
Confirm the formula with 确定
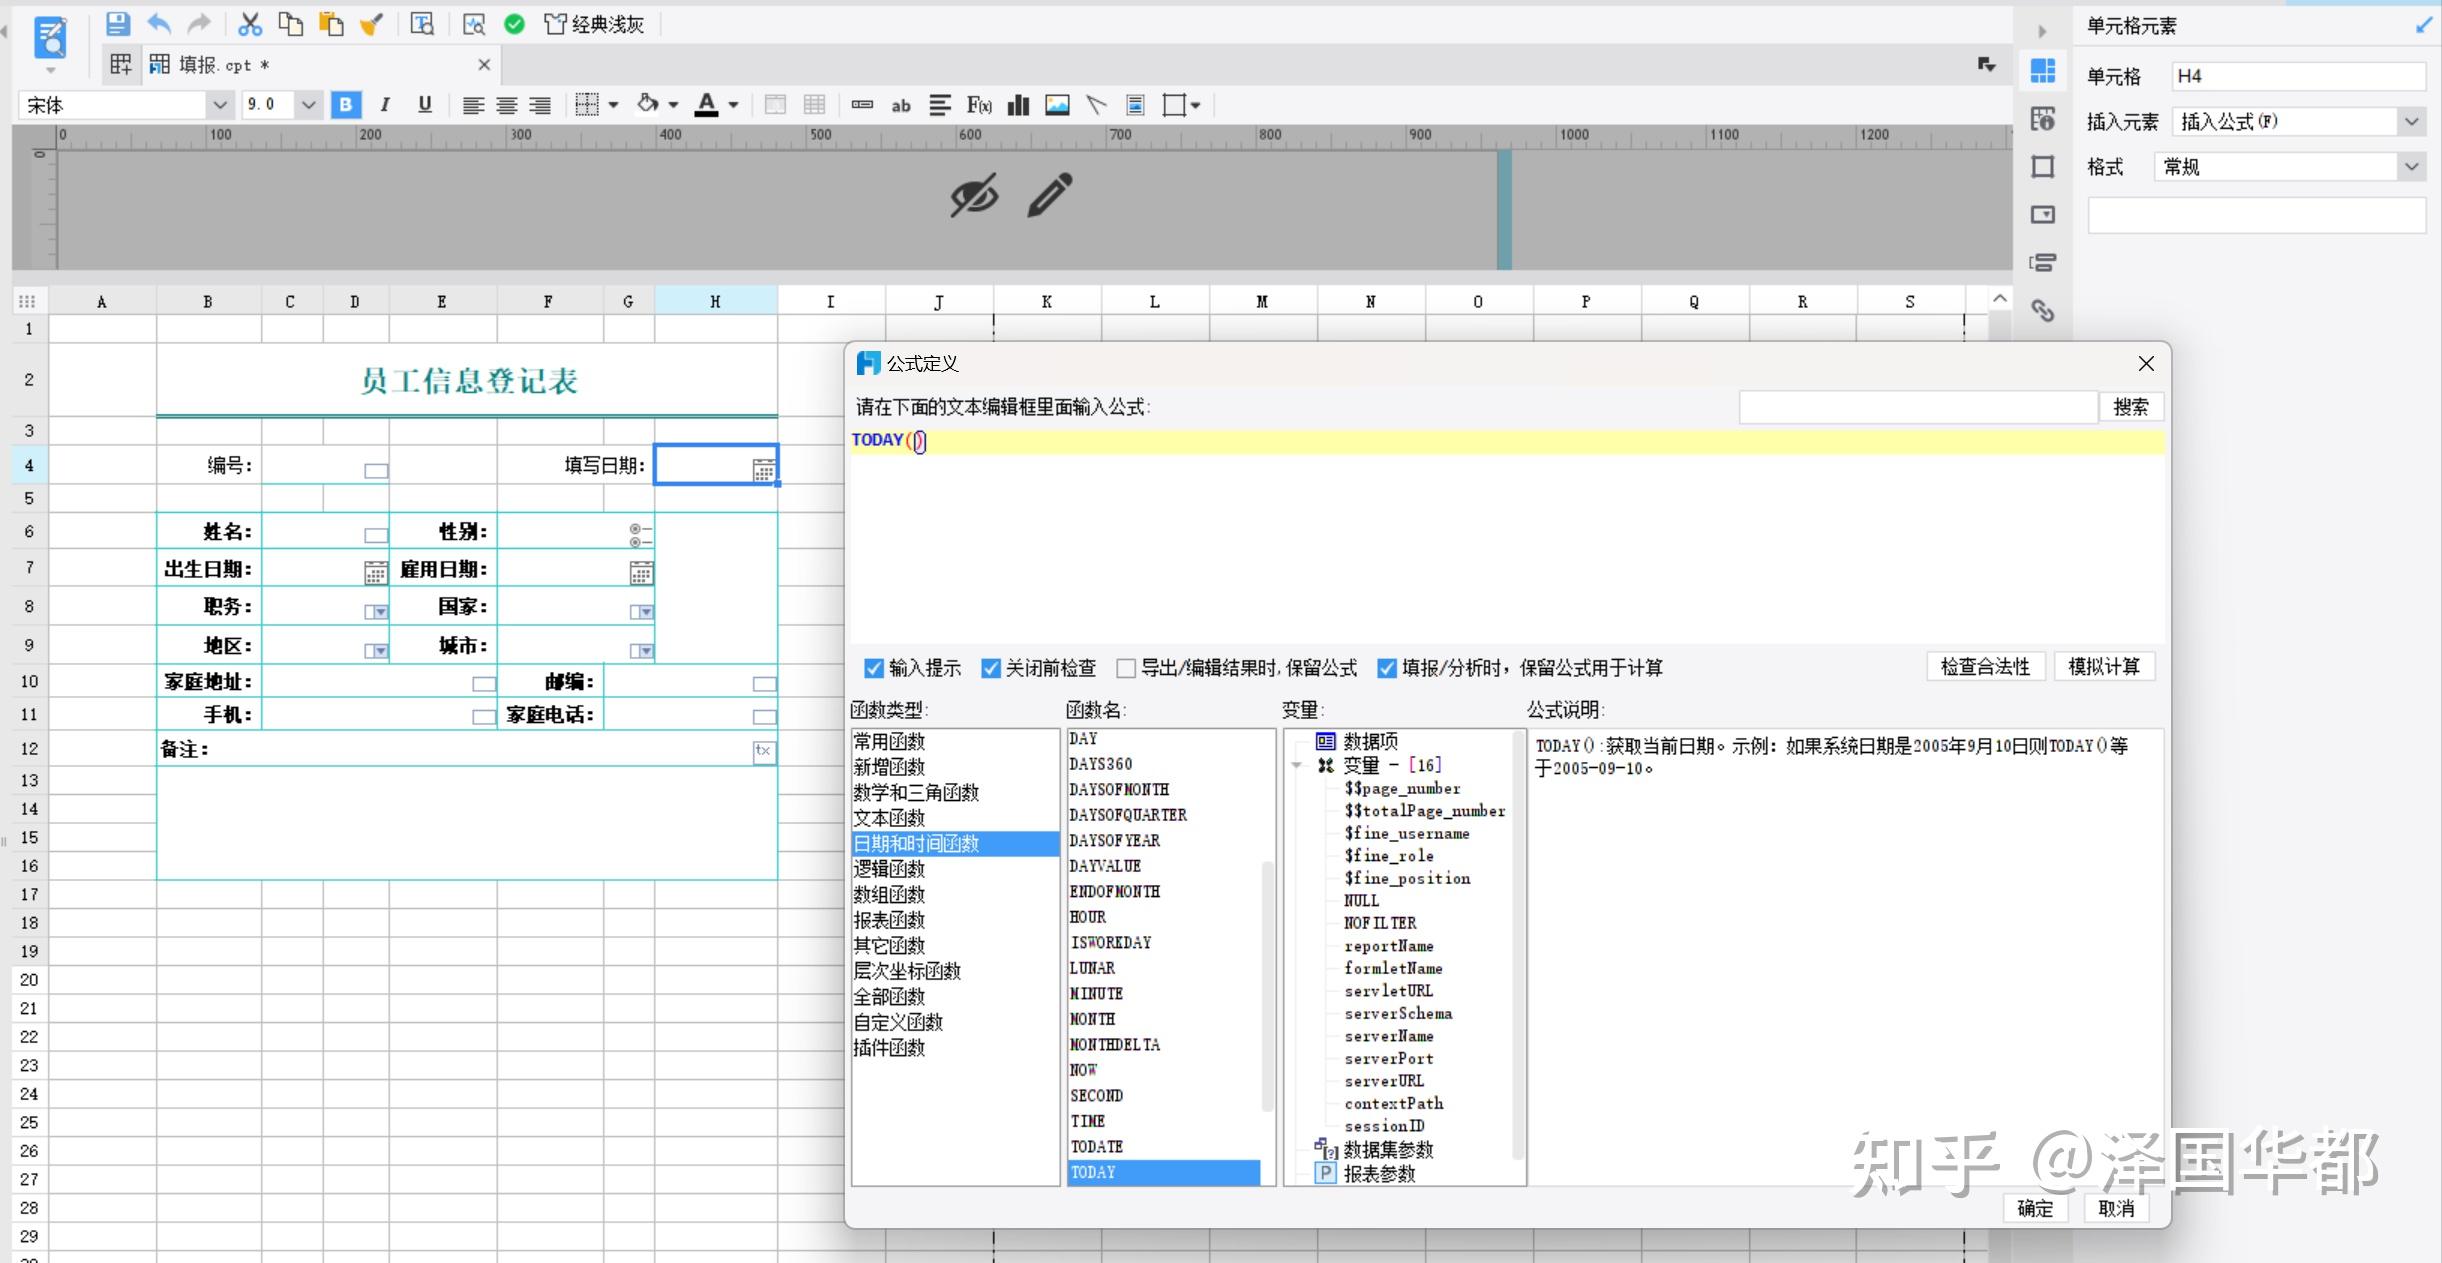point(2035,1208)
